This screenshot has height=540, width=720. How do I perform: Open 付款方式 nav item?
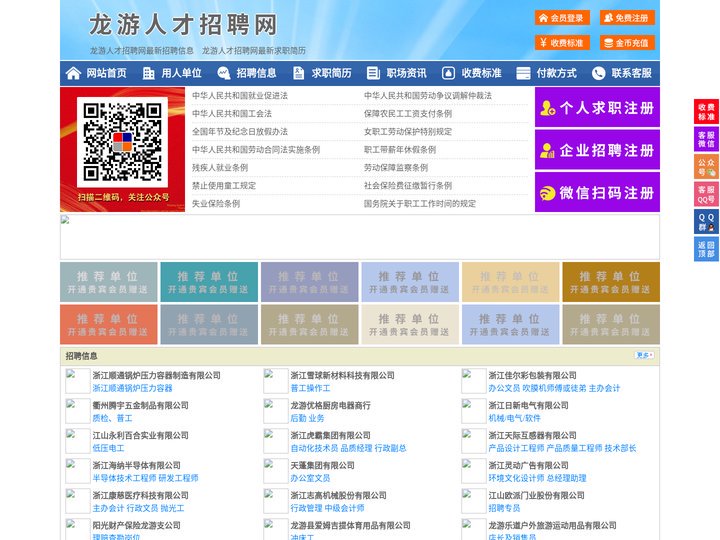557,73
